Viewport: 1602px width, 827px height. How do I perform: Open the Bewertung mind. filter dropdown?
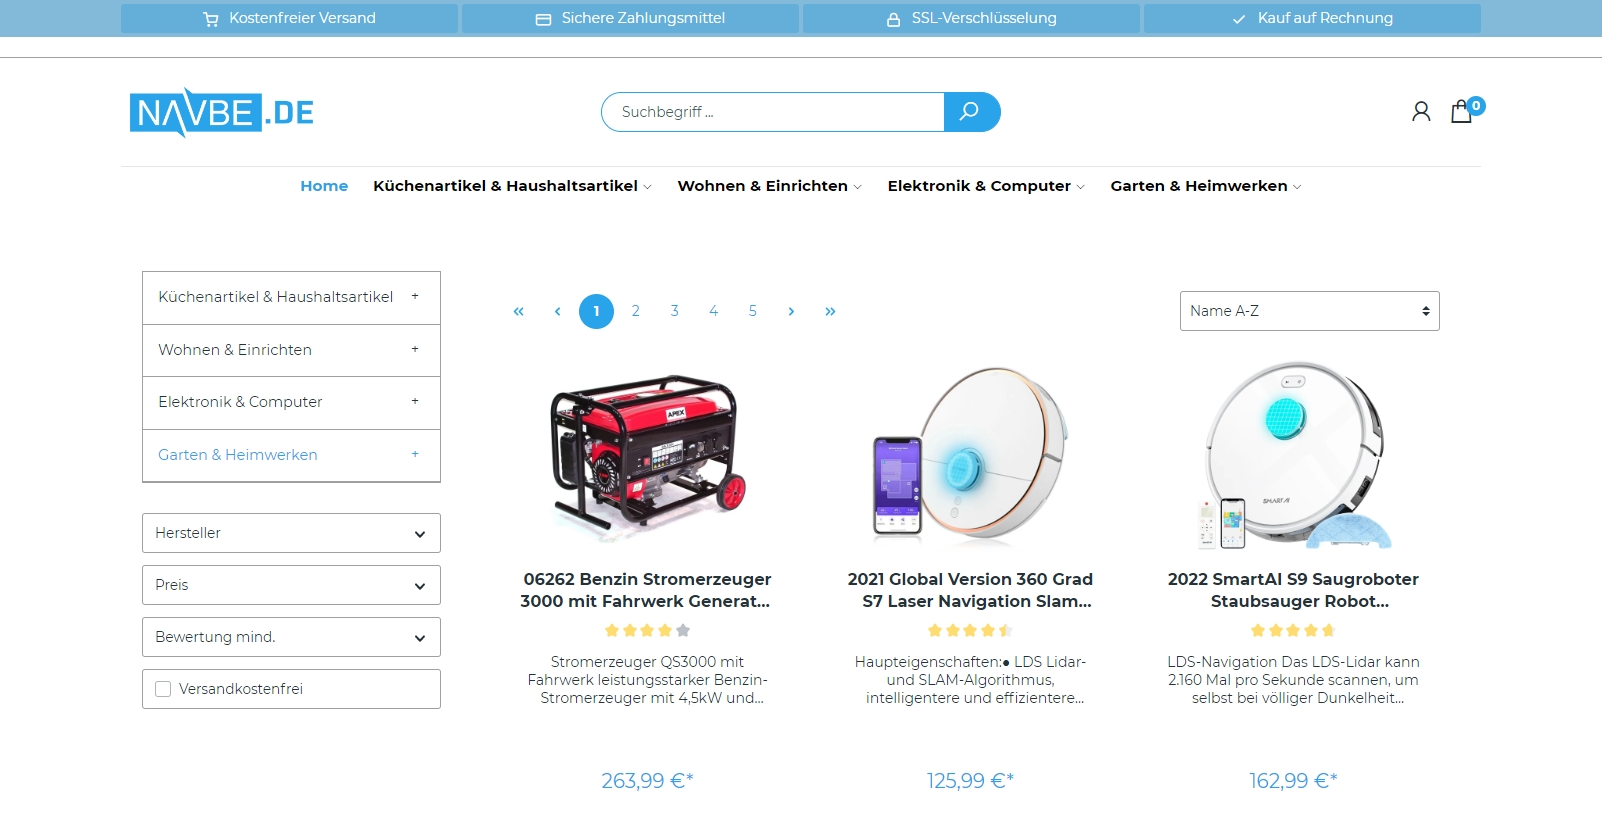pos(291,637)
